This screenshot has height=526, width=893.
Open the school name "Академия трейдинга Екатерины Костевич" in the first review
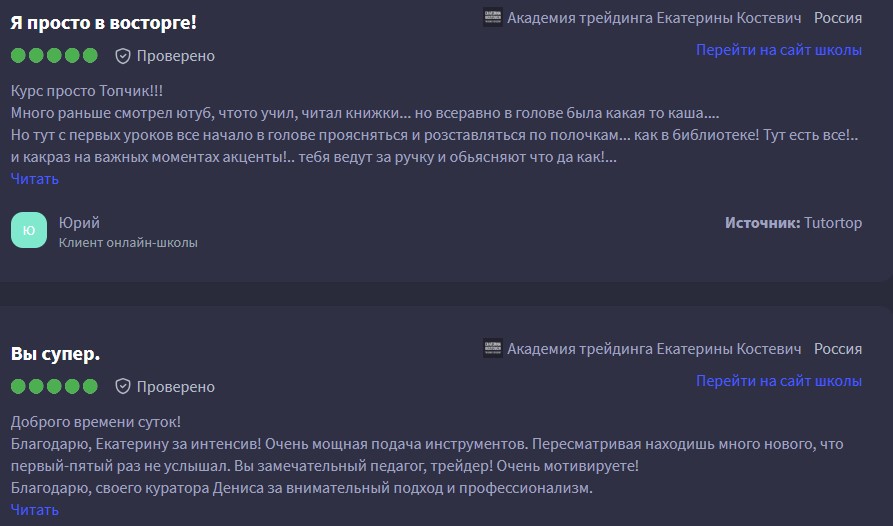click(654, 17)
